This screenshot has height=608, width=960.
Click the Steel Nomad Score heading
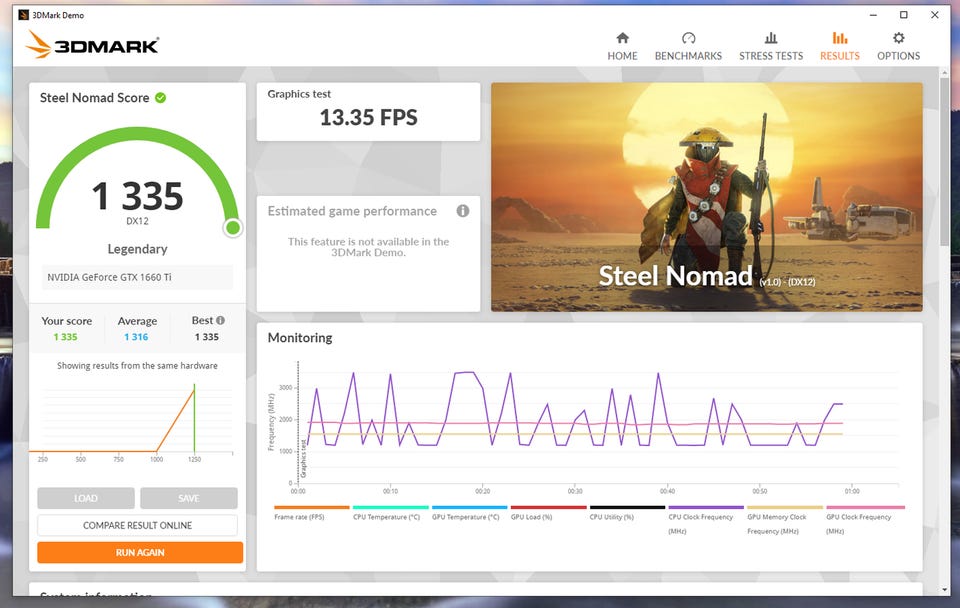coord(94,98)
